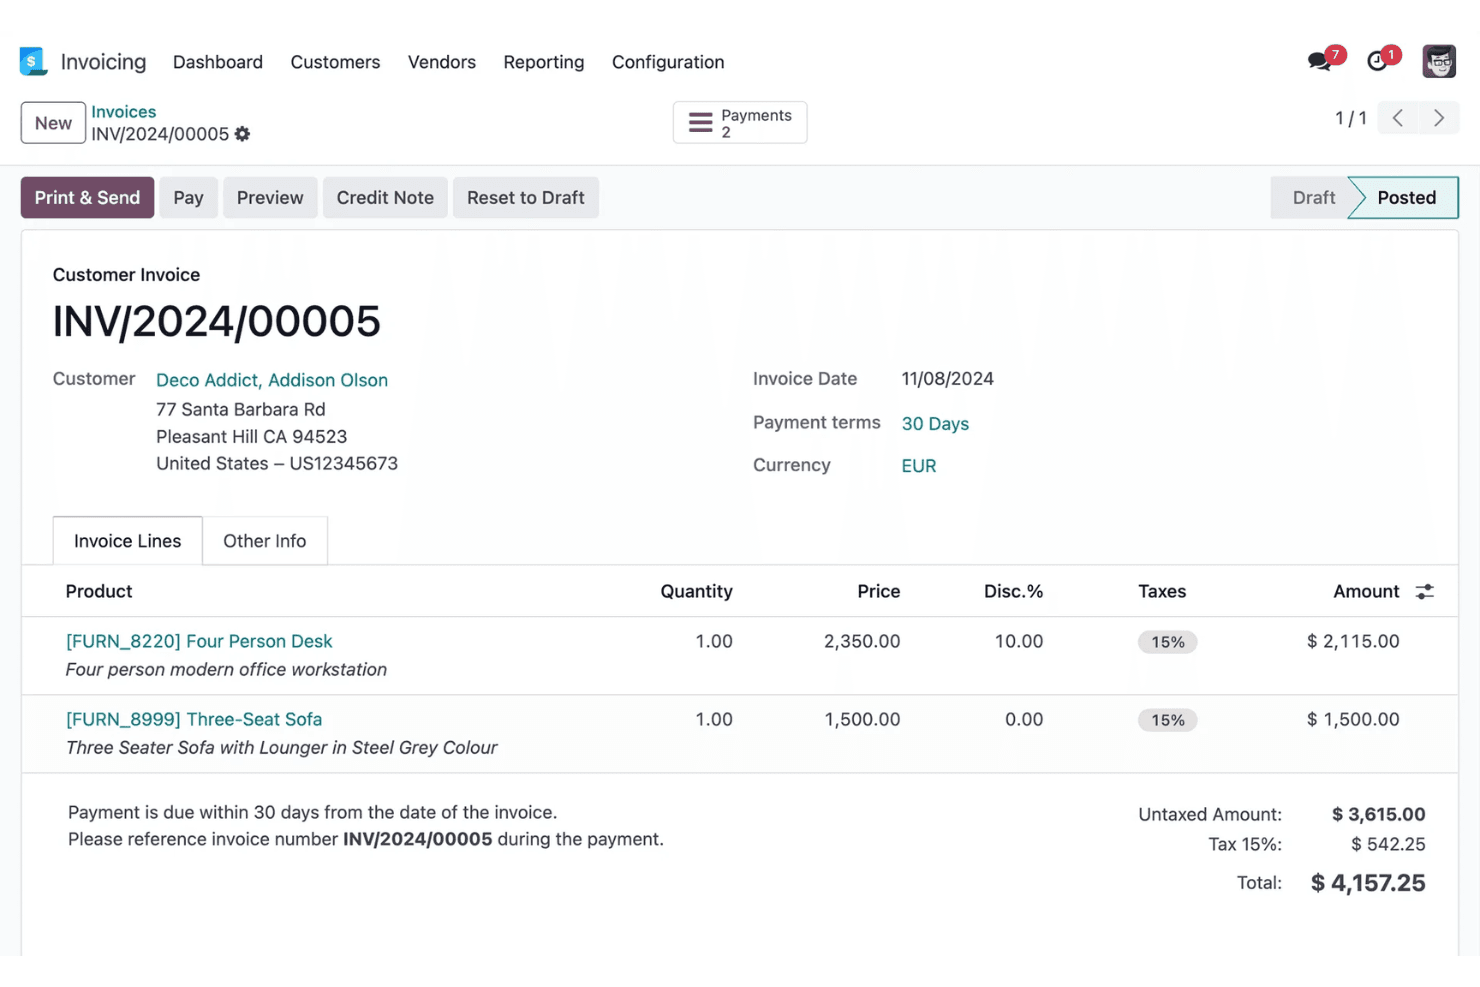Open column settings adjust icon
This screenshot has height=987, width=1480.
tap(1425, 592)
